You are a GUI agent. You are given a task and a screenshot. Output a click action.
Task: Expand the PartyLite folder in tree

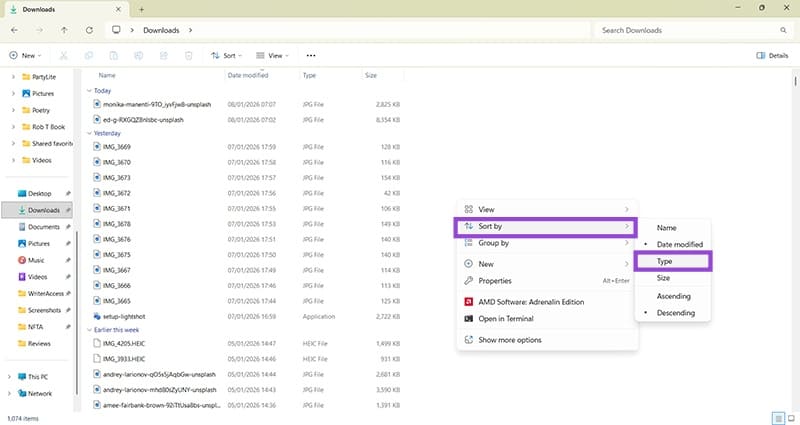pyautogui.click(x=13, y=77)
